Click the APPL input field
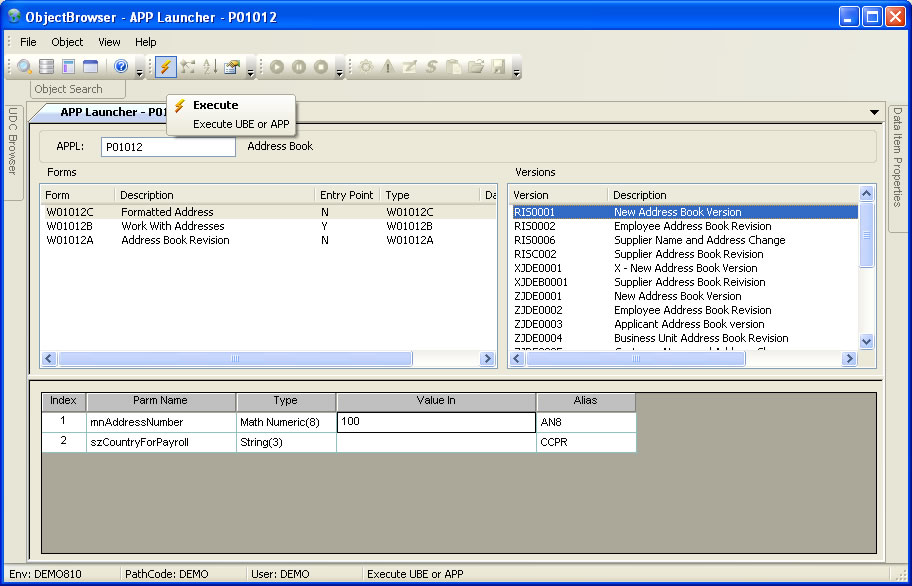This screenshot has width=912, height=586. [x=168, y=147]
